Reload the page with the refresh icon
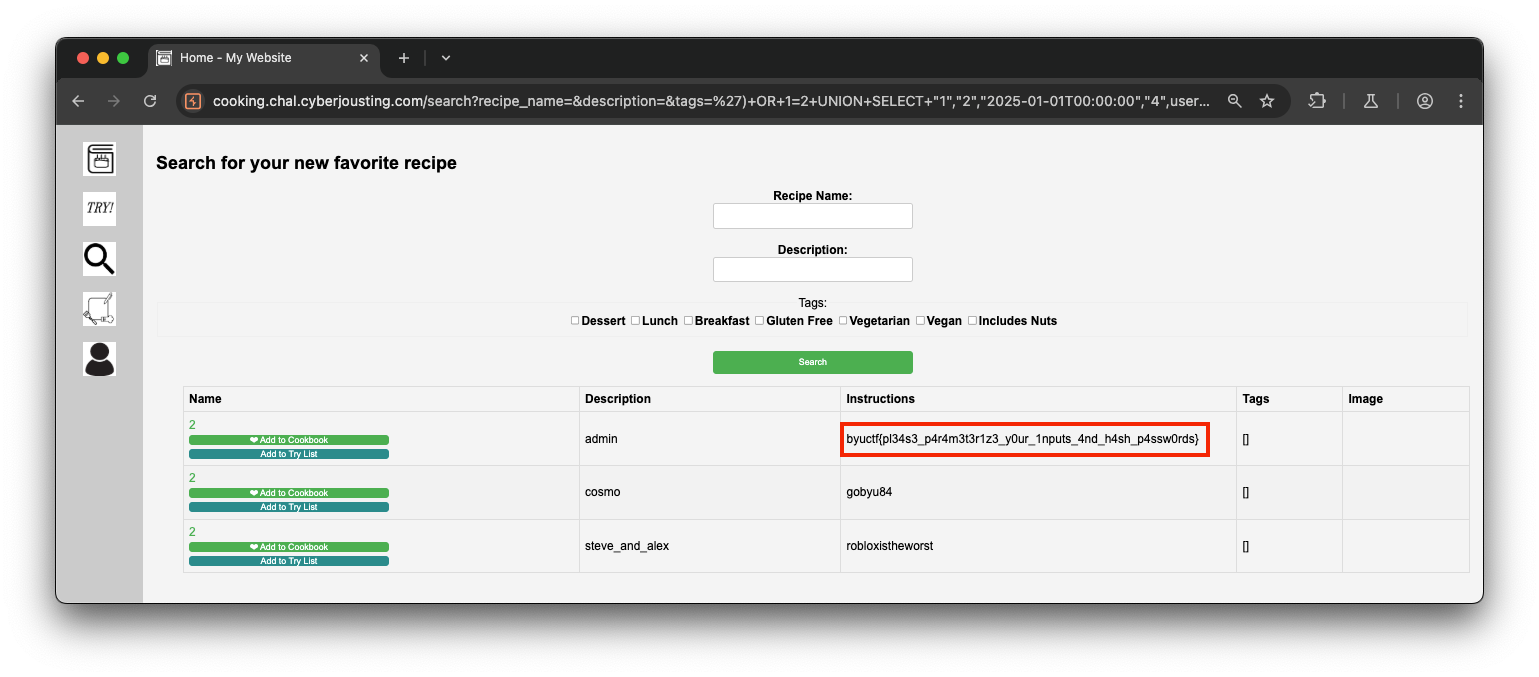The height and width of the screenshot is (677, 1539). pos(150,101)
